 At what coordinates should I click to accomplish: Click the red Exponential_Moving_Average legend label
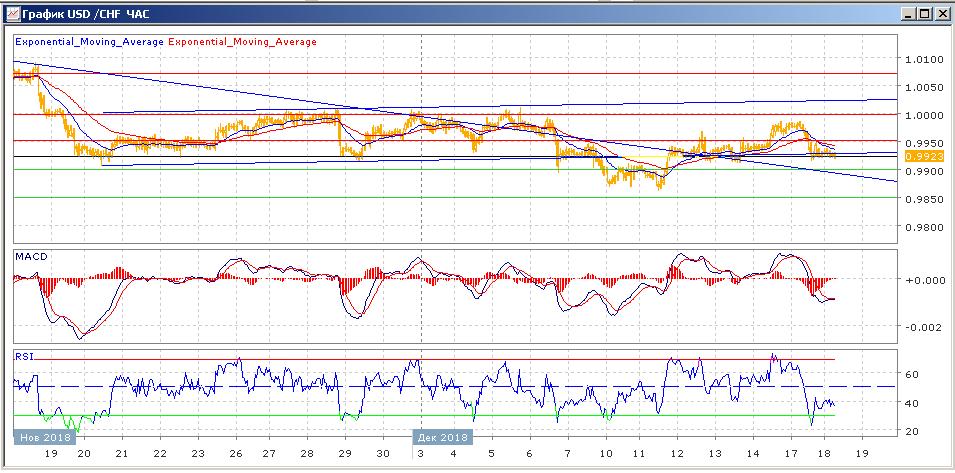click(243, 42)
